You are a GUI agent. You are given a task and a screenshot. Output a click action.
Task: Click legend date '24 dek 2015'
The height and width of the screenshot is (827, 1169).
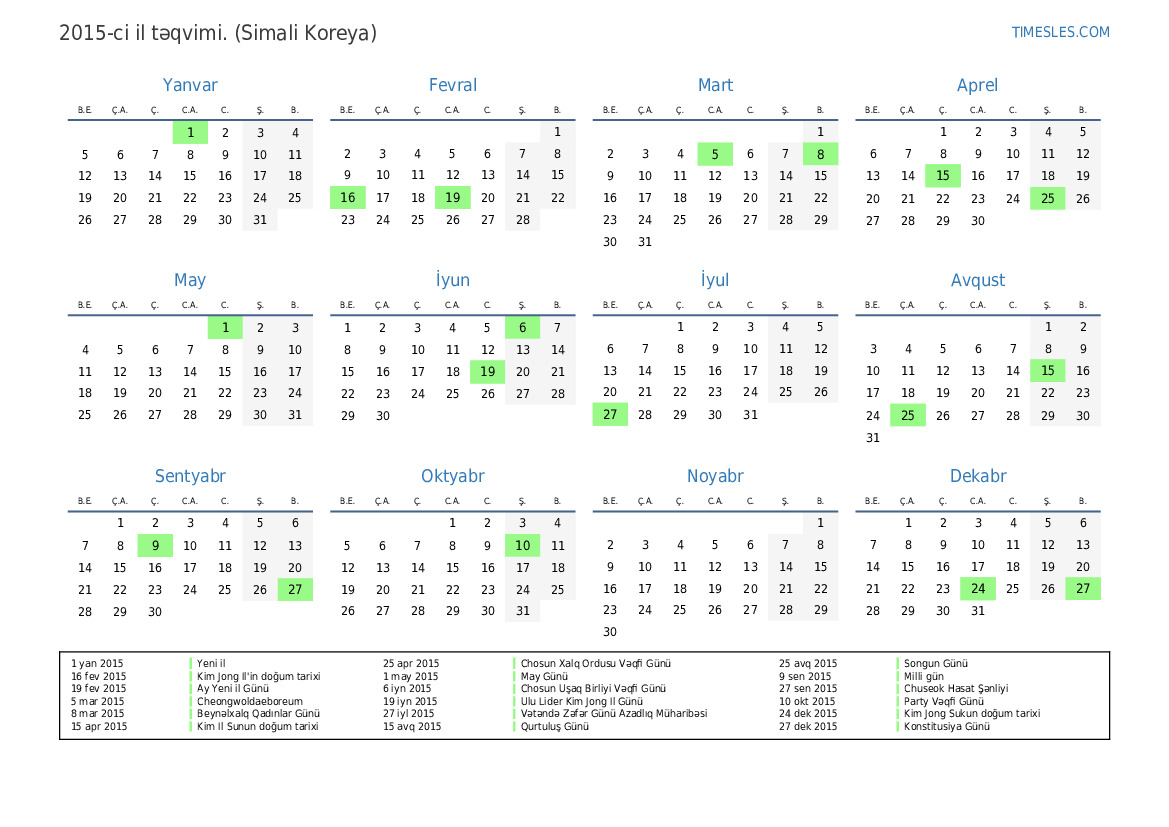(x=808, y=714)
